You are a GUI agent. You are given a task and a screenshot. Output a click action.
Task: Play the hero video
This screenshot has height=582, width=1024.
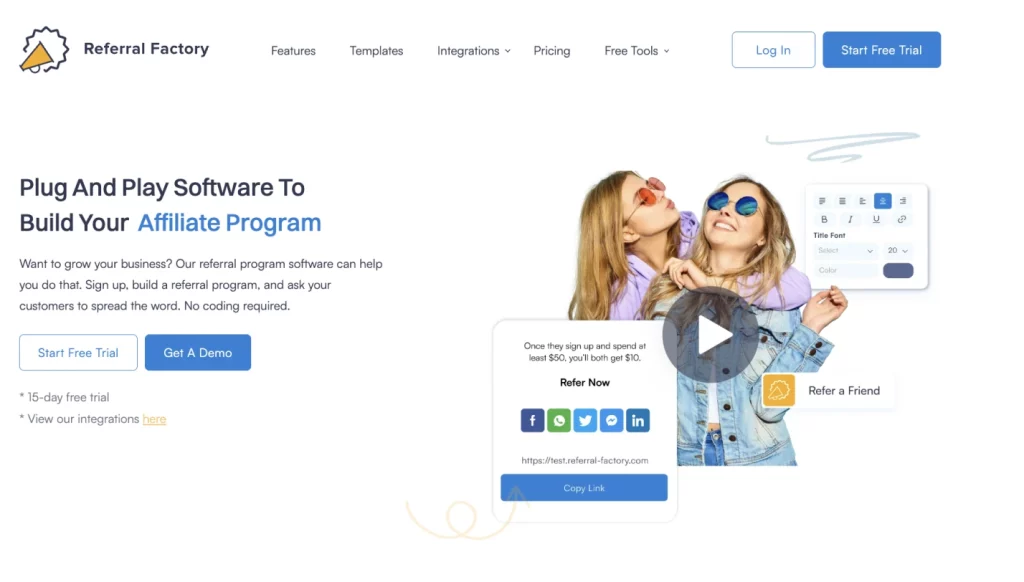[x=711, y=334]
